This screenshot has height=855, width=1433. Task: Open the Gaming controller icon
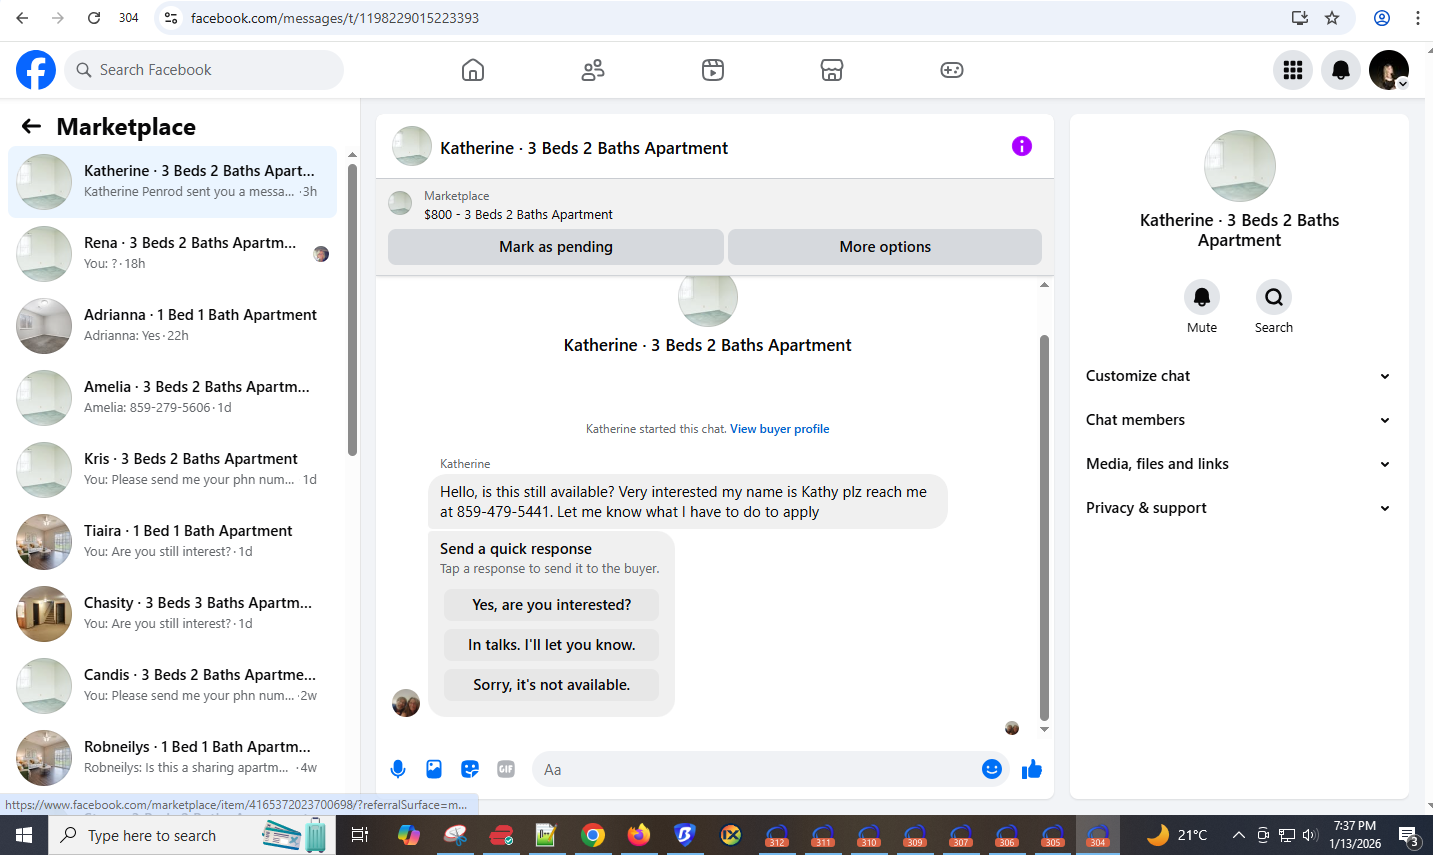pyautogui.click(x=952, y=70)
